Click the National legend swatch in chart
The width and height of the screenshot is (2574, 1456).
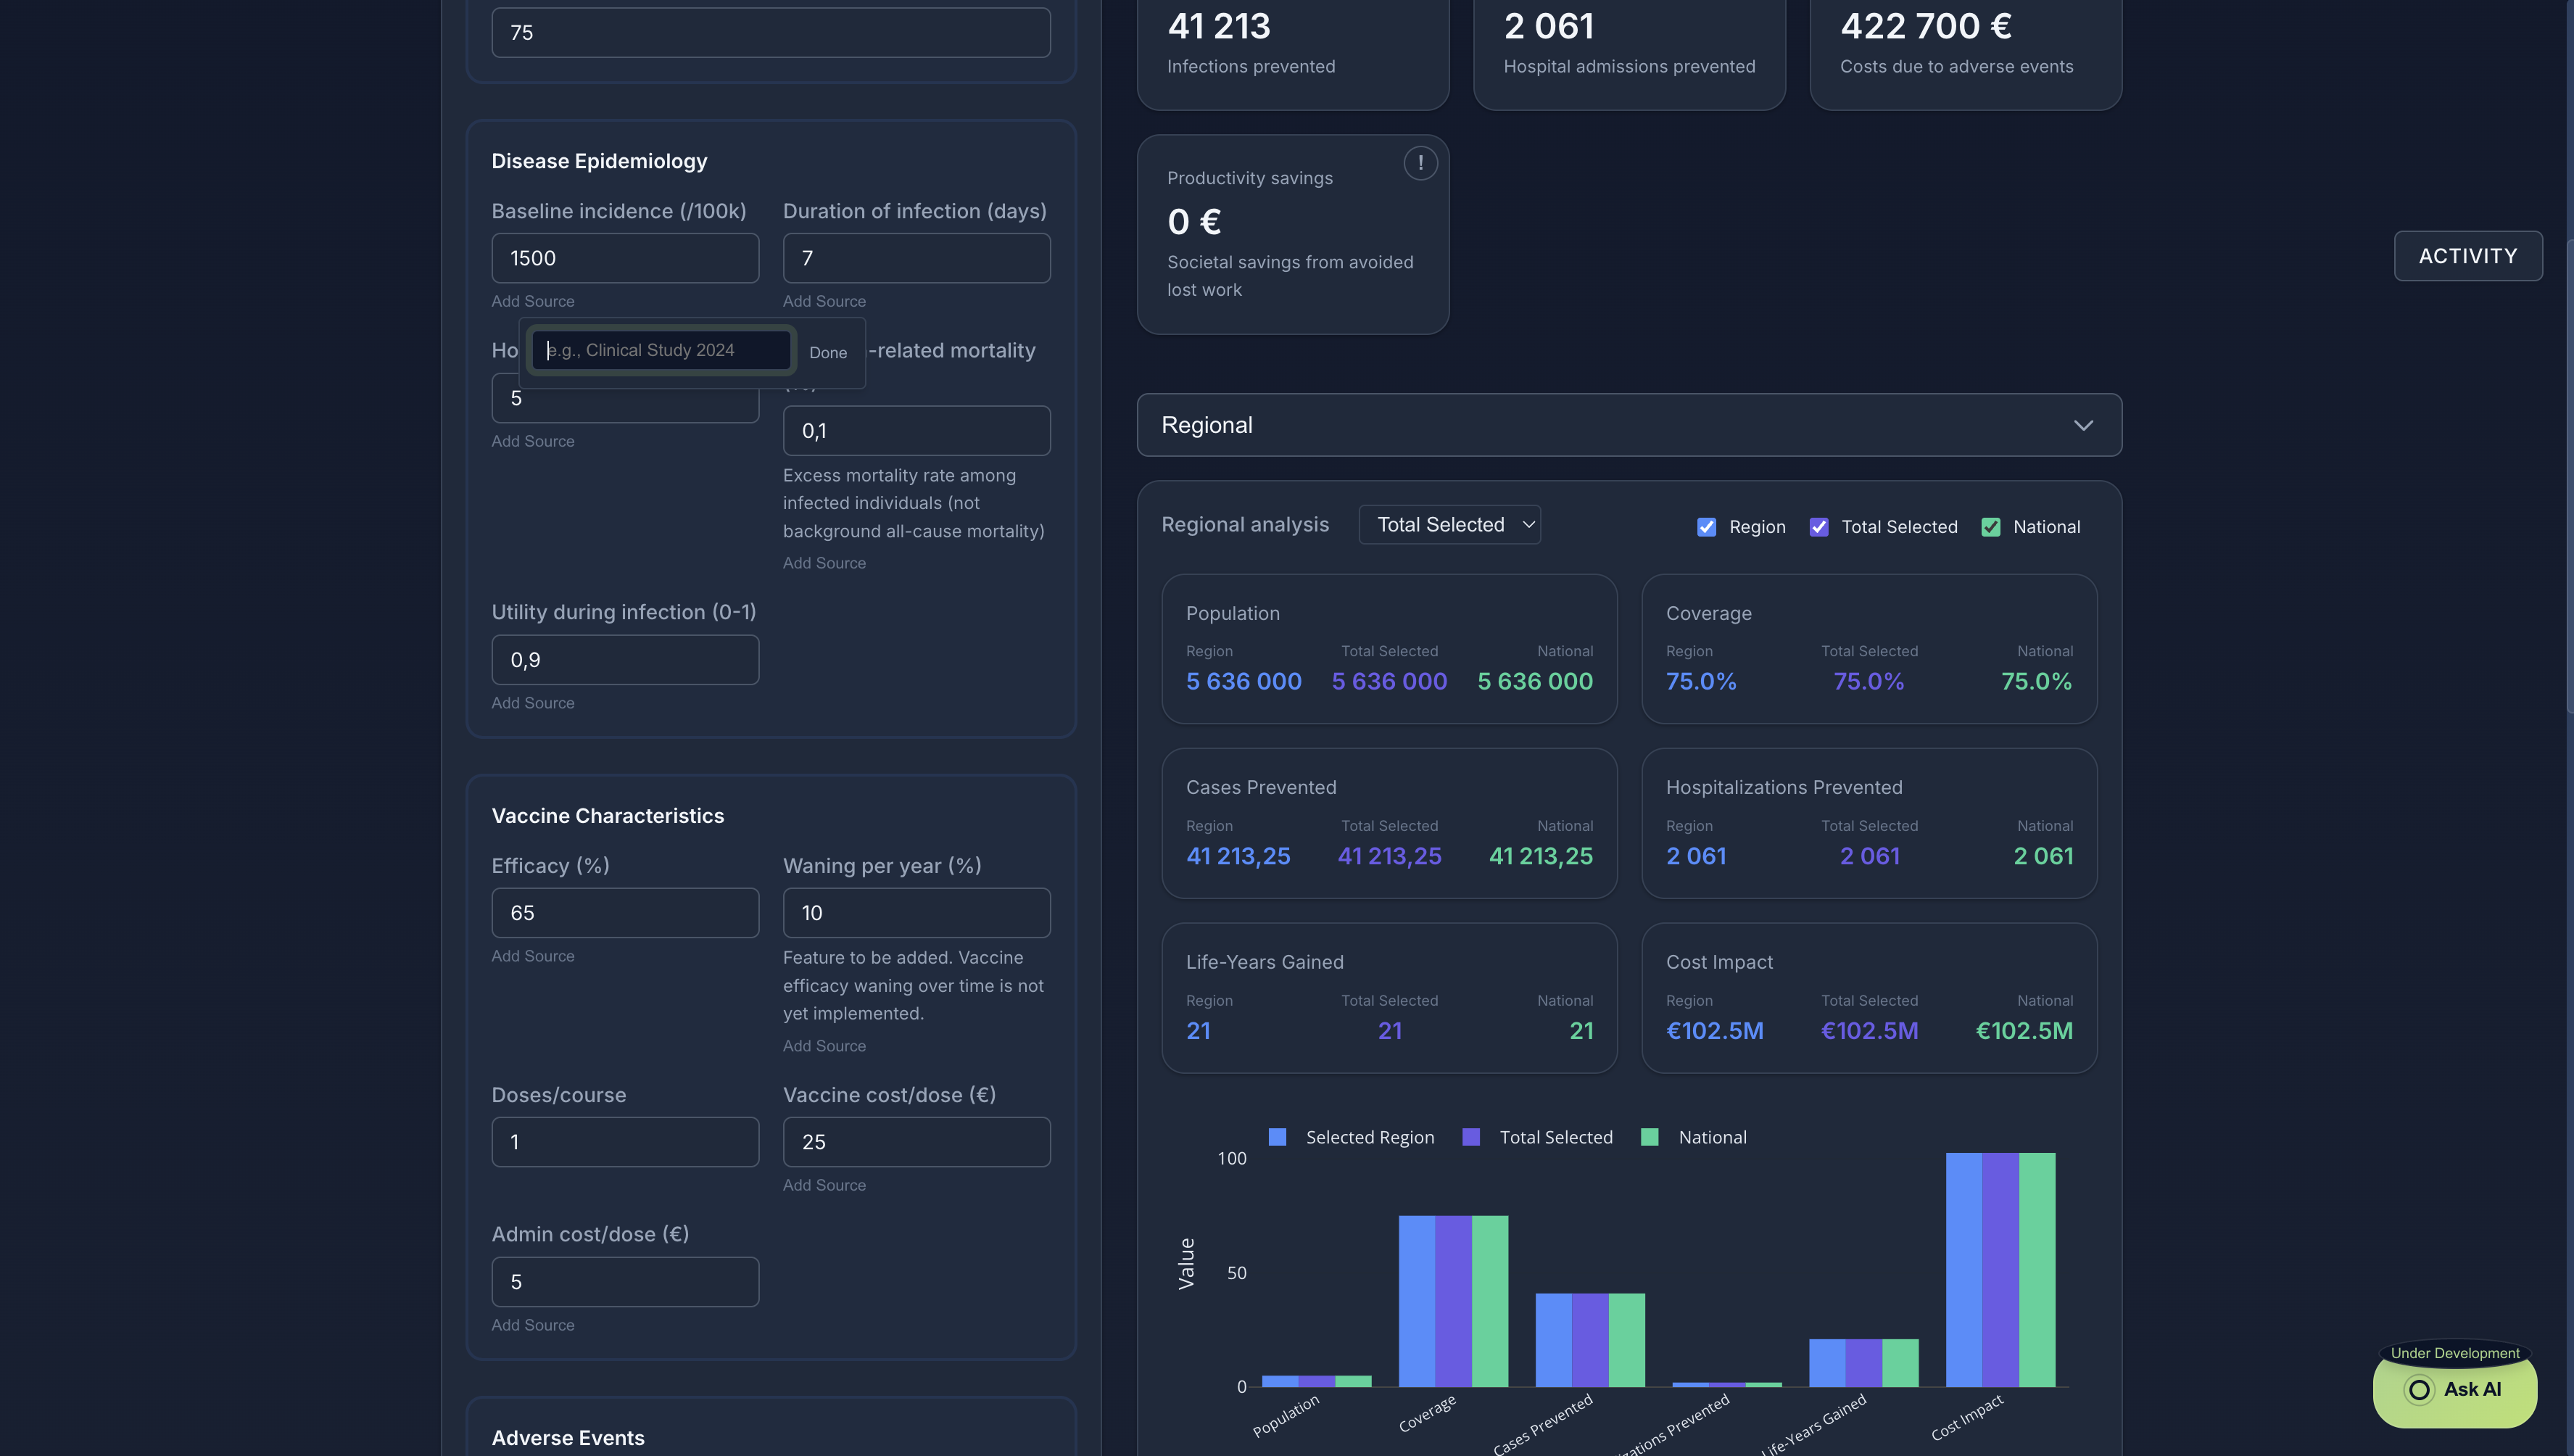point(1650,1137)
